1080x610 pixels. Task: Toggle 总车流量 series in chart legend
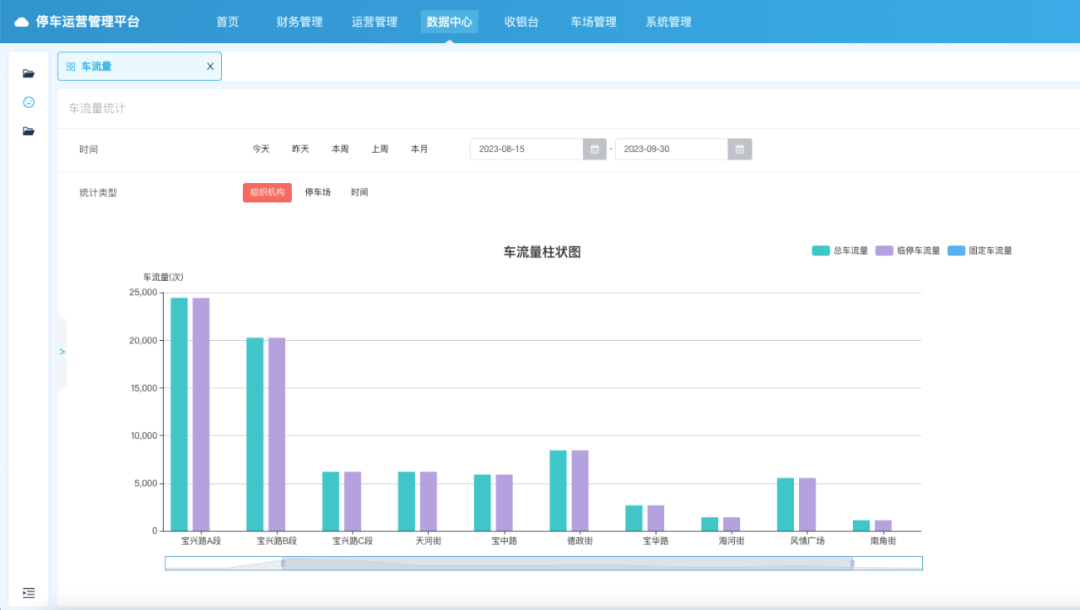[840, 251]
